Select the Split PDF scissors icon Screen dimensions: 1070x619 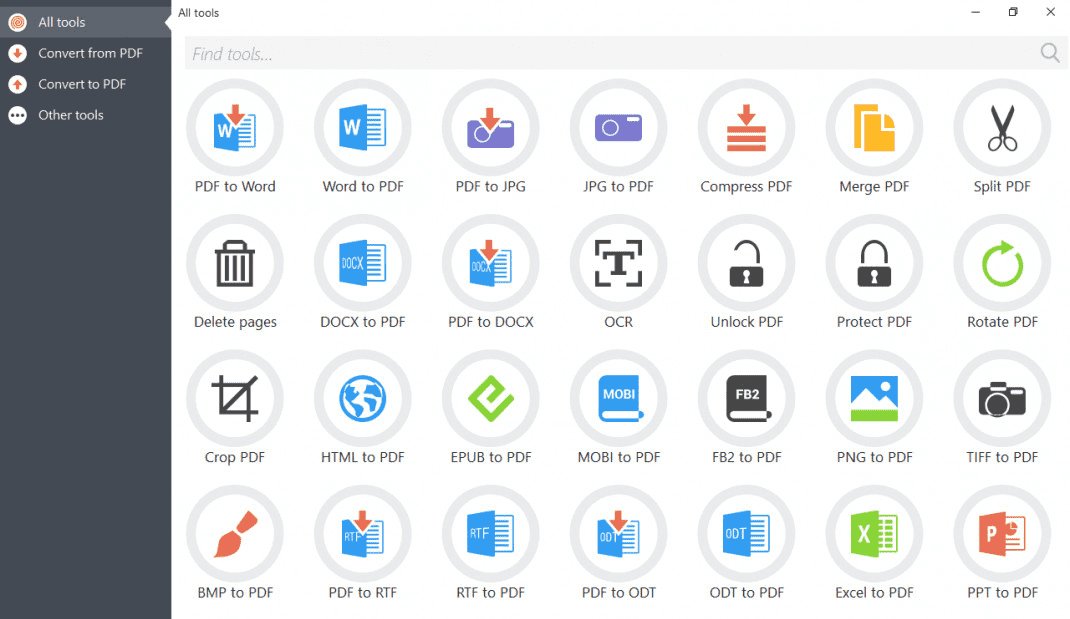(1002, 128)
